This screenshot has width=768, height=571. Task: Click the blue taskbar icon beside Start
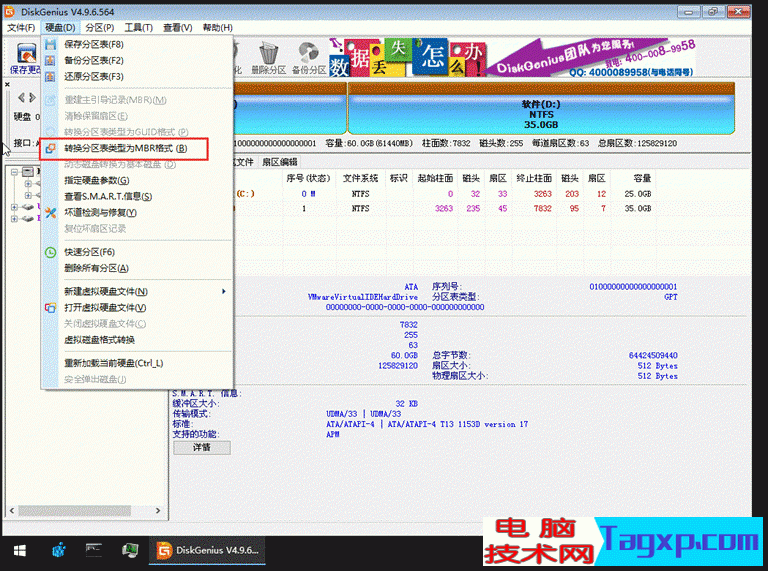pyautogui.click(x=59, y=551)
